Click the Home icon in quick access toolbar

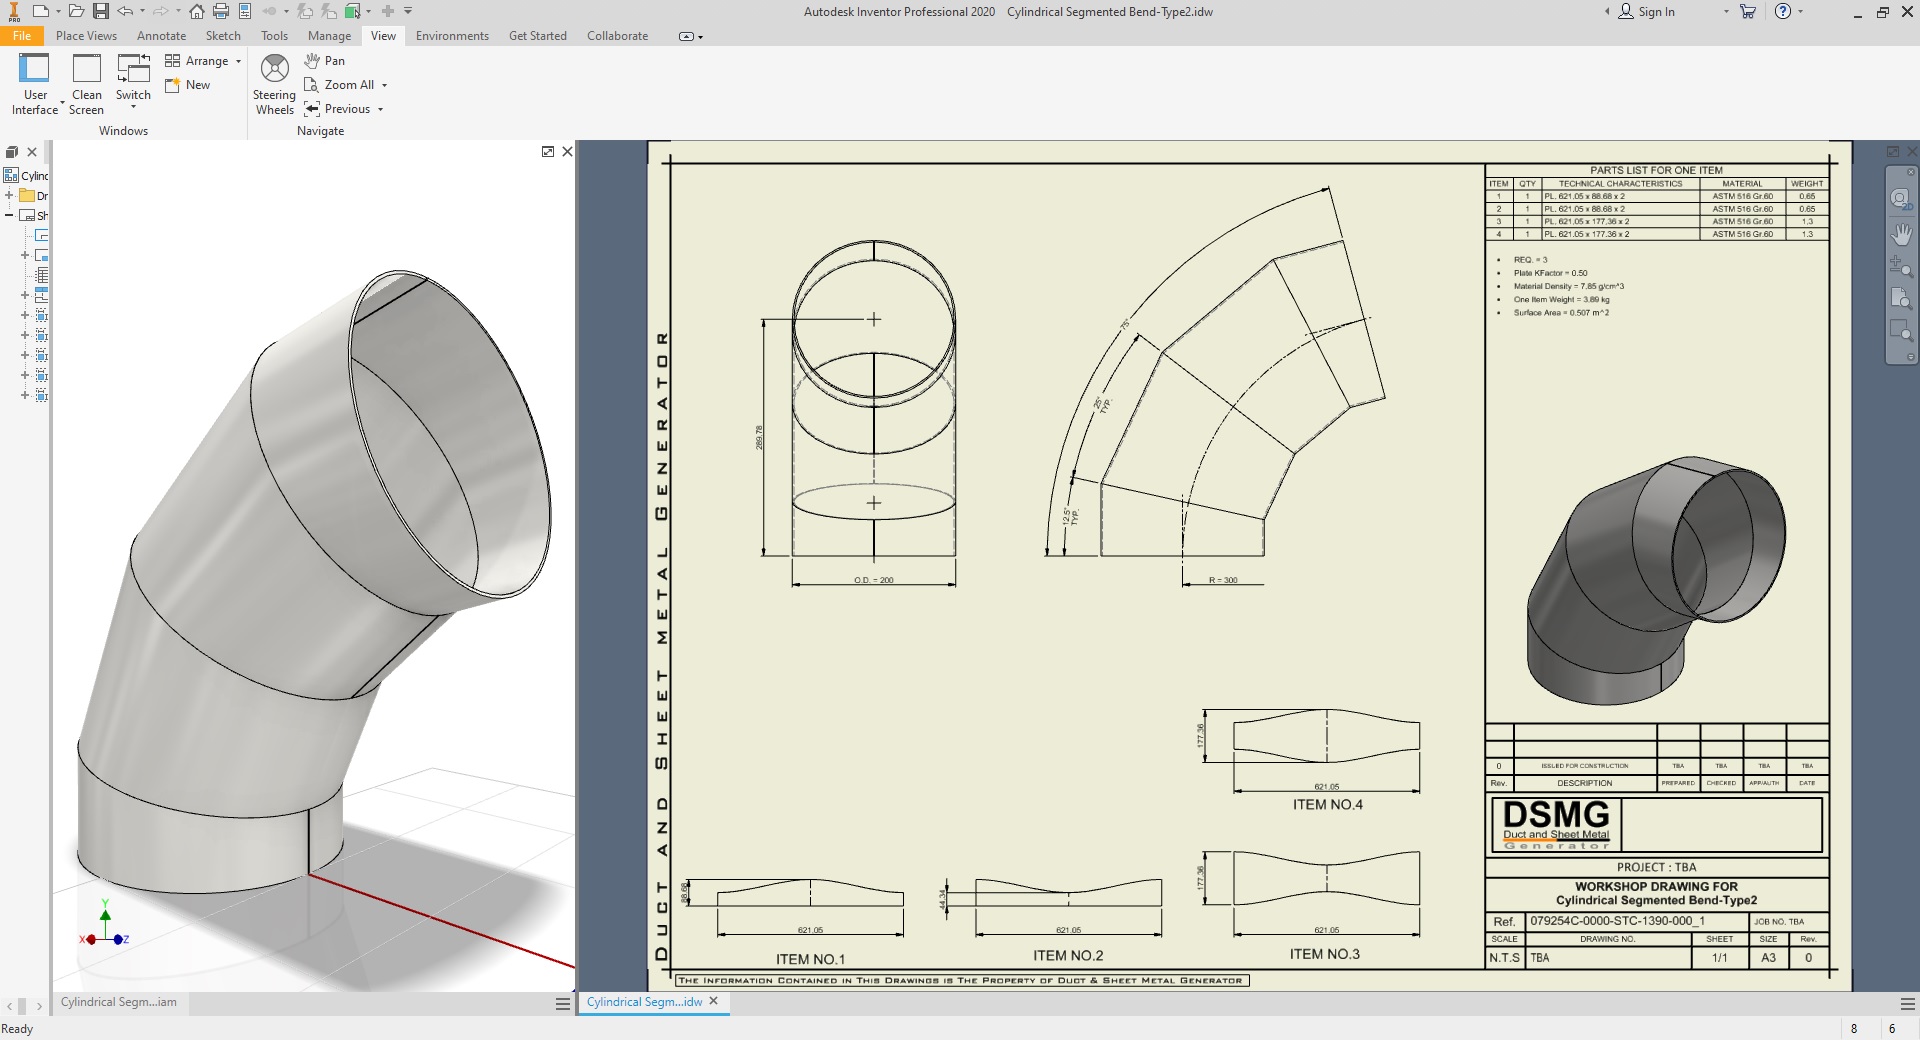[x=197, y=11]
